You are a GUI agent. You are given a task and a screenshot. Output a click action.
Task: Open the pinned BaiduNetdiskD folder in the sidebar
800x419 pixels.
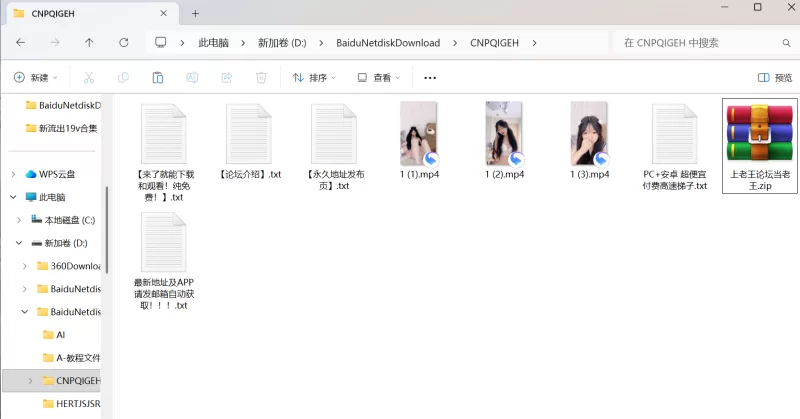click(x=63, y=105)
